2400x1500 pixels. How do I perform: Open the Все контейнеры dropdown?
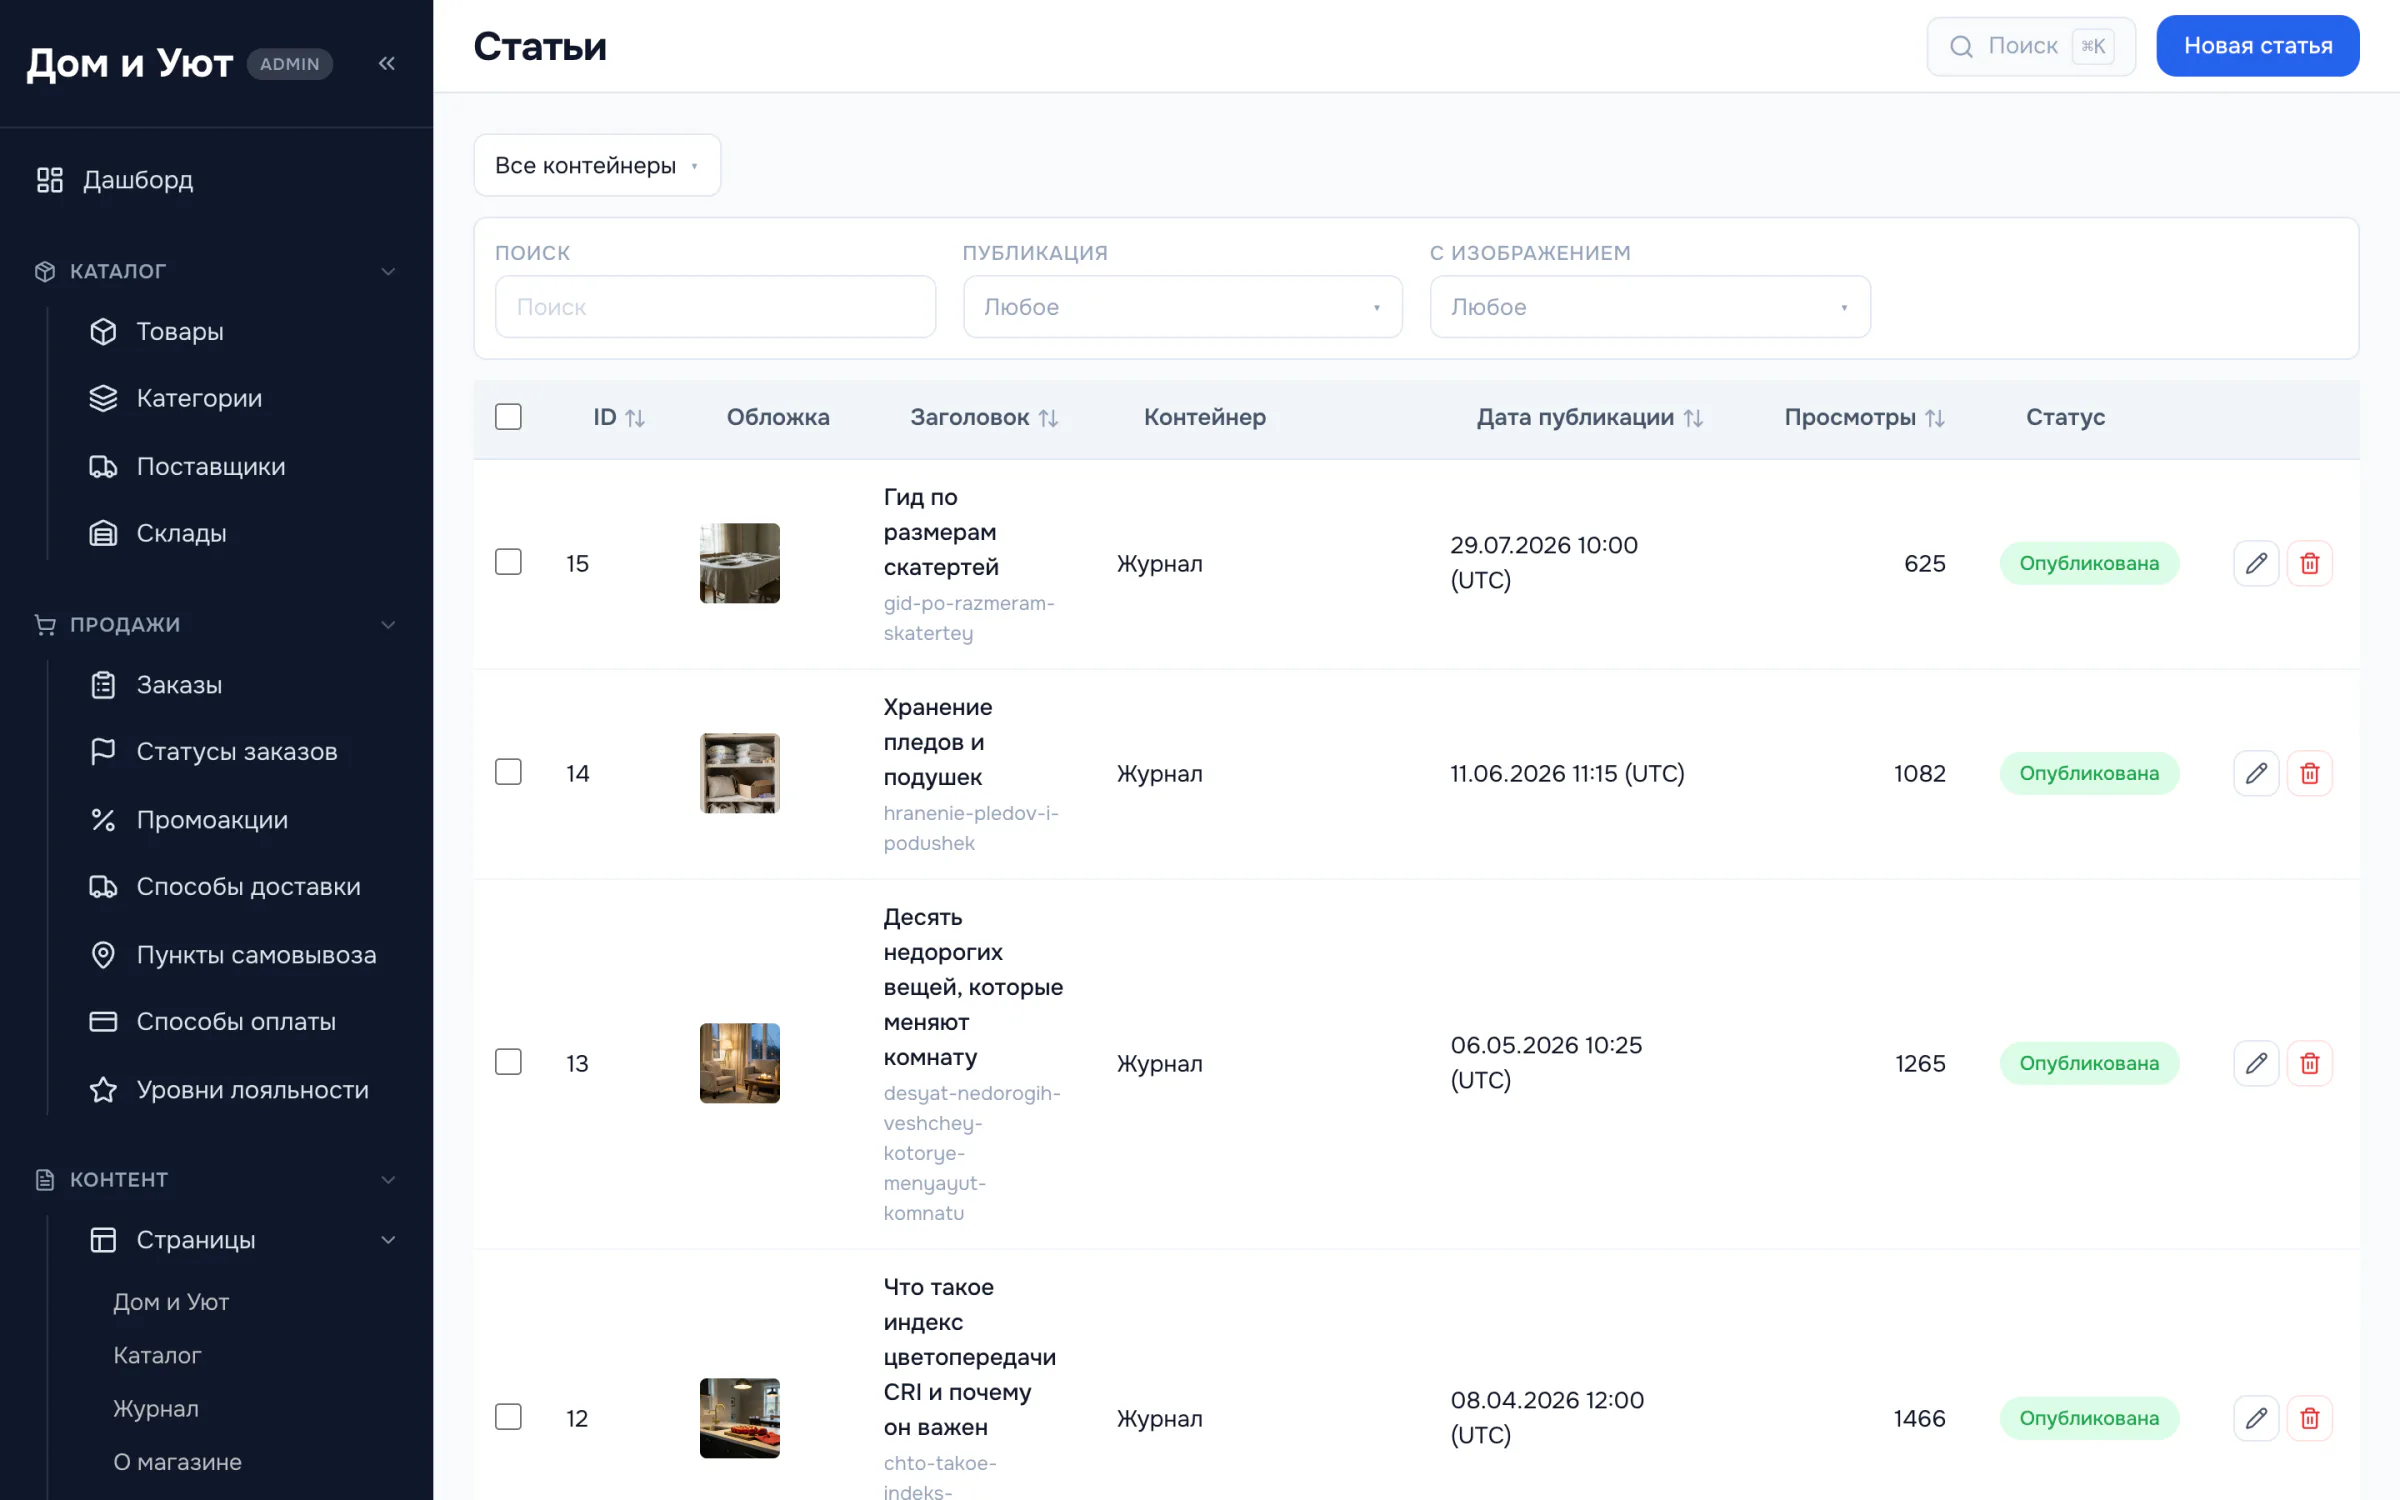[x=597, y=165]
